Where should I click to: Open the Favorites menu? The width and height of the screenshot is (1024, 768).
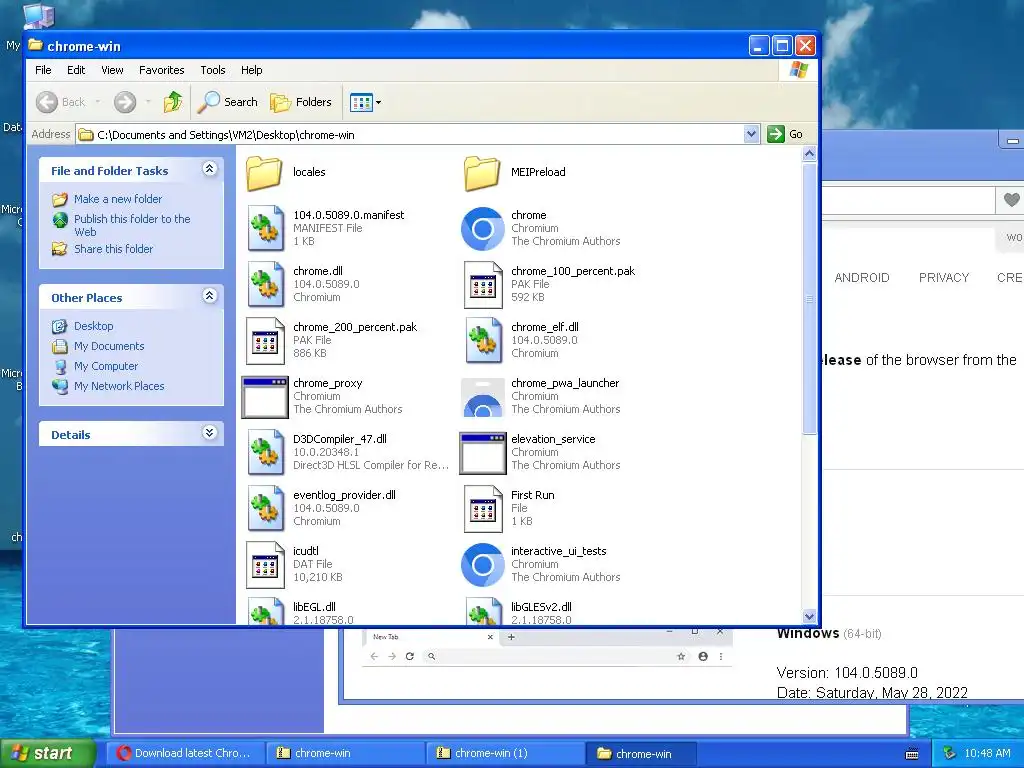click(x=161, y=70)
